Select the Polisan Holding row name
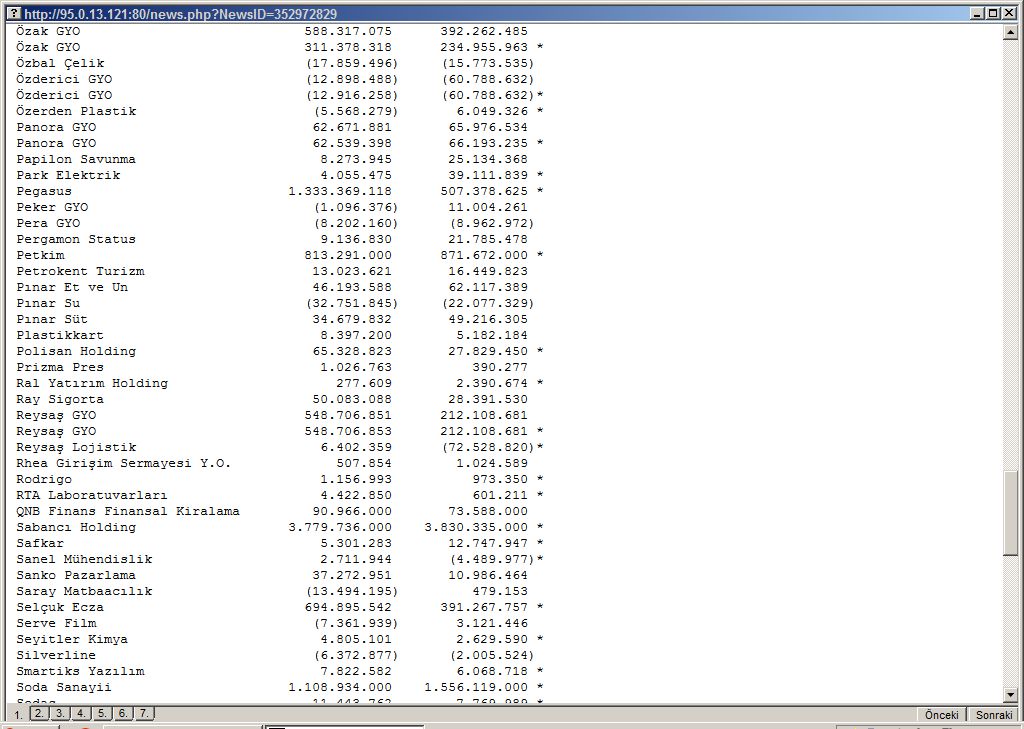This screenshot has height=729, width=1024. [x=76, y=351]
